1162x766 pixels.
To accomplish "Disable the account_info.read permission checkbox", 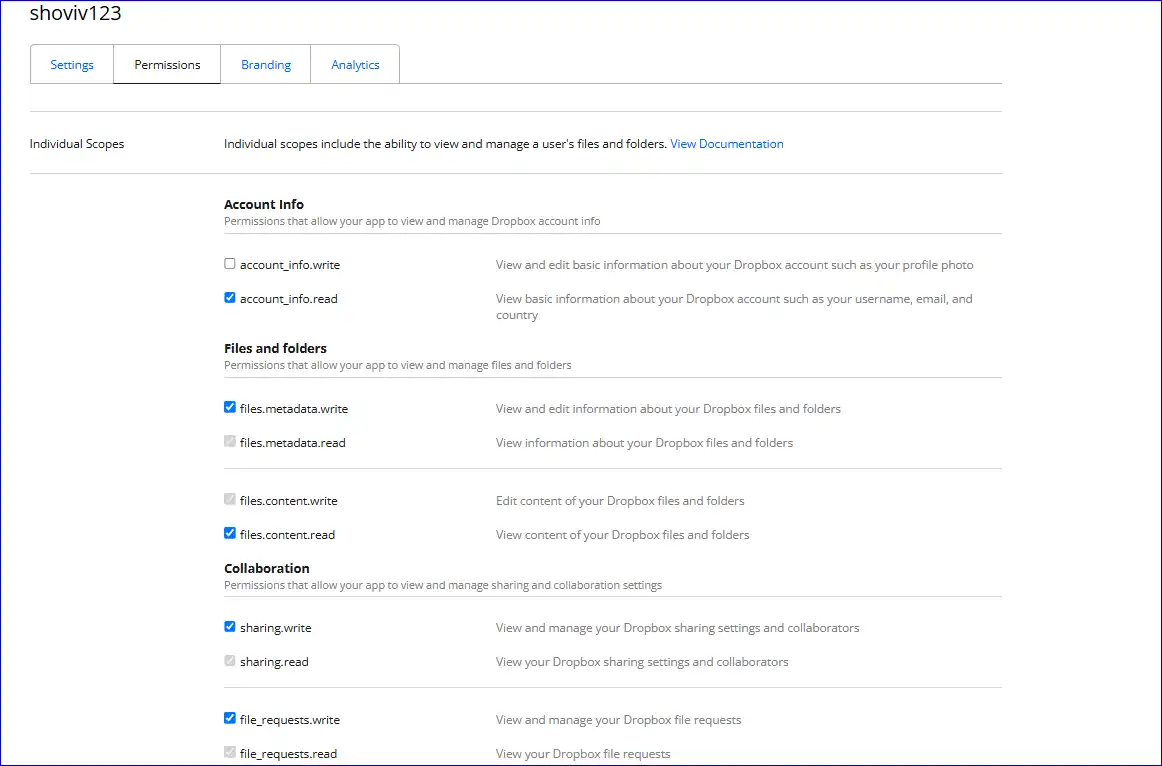I will click(229, 297).
